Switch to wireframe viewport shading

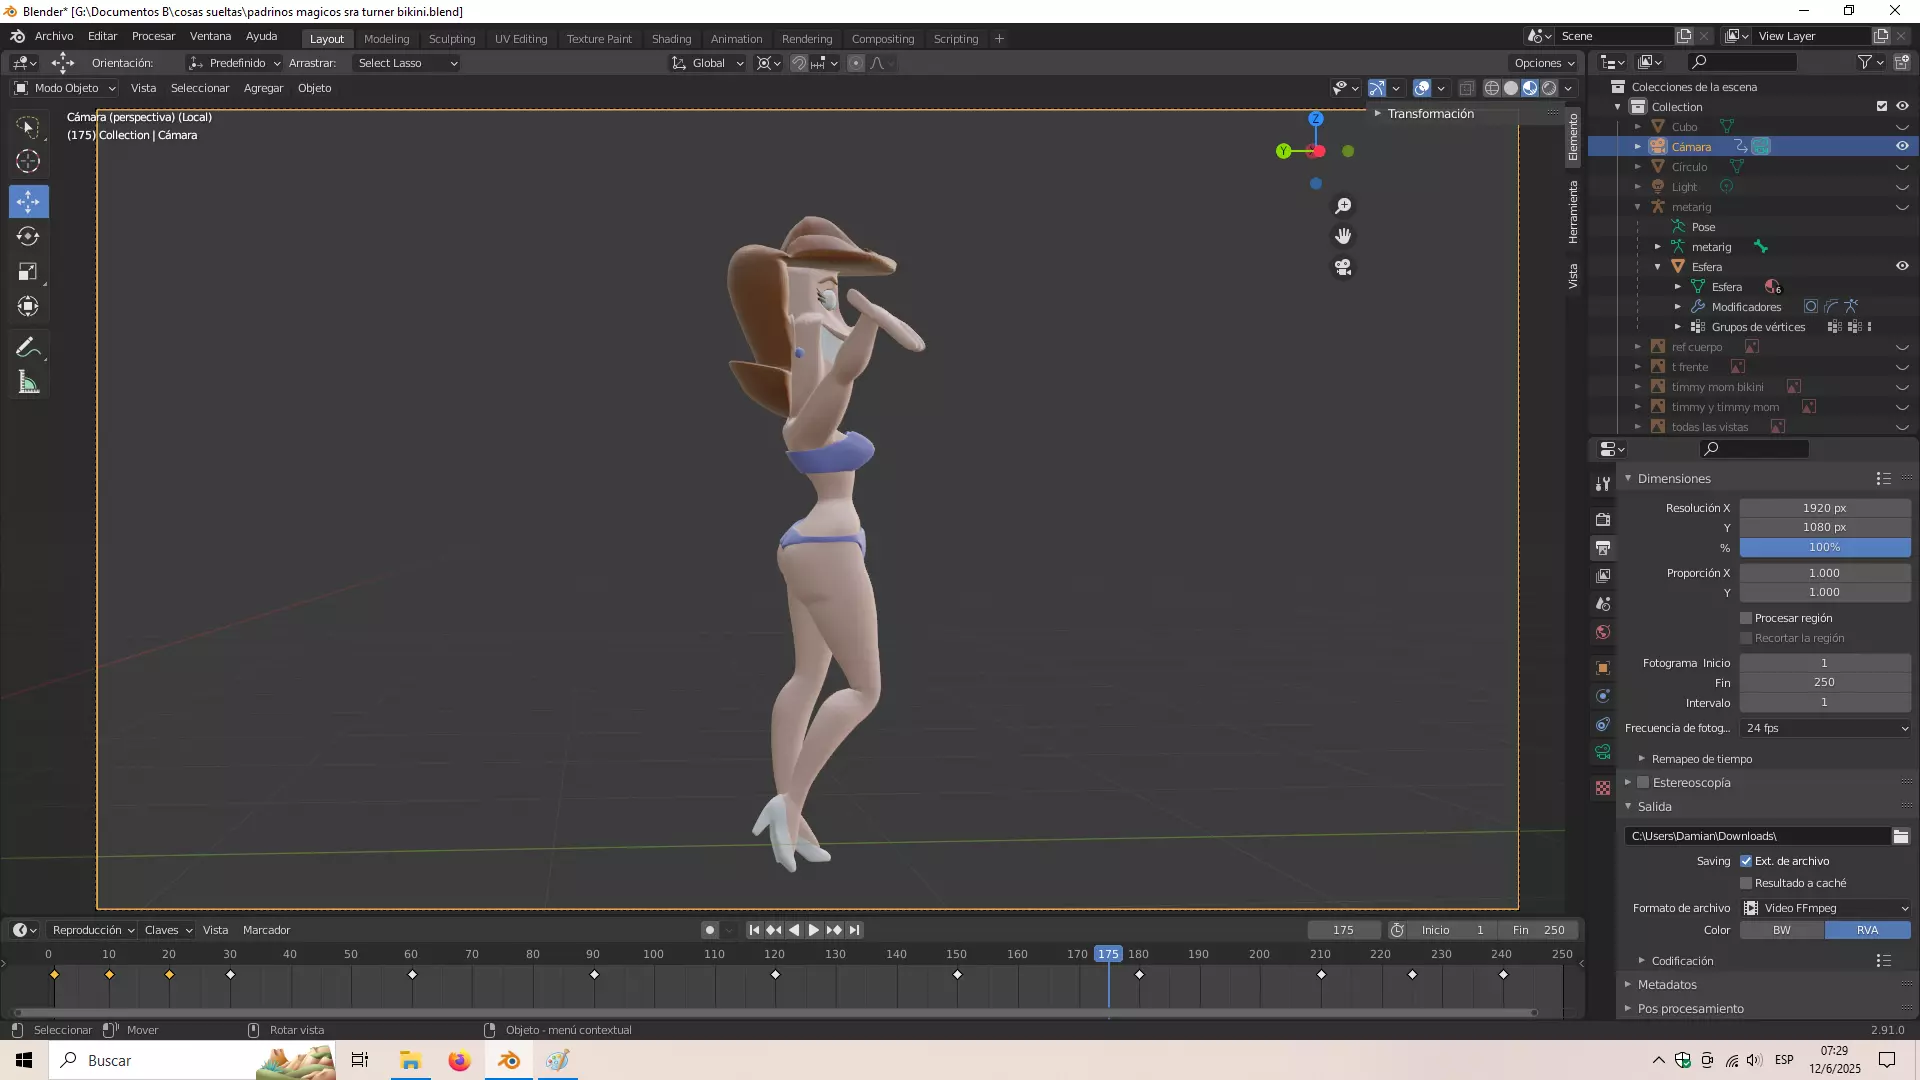(1492, 88)
